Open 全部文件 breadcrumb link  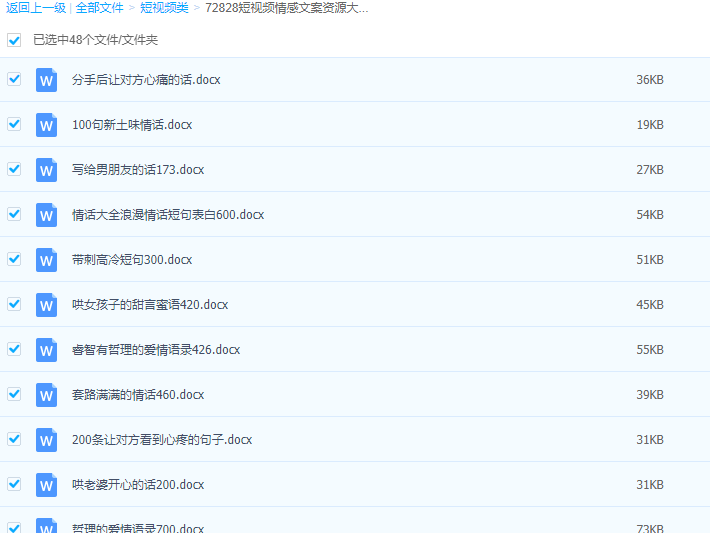tap(100, 8)
